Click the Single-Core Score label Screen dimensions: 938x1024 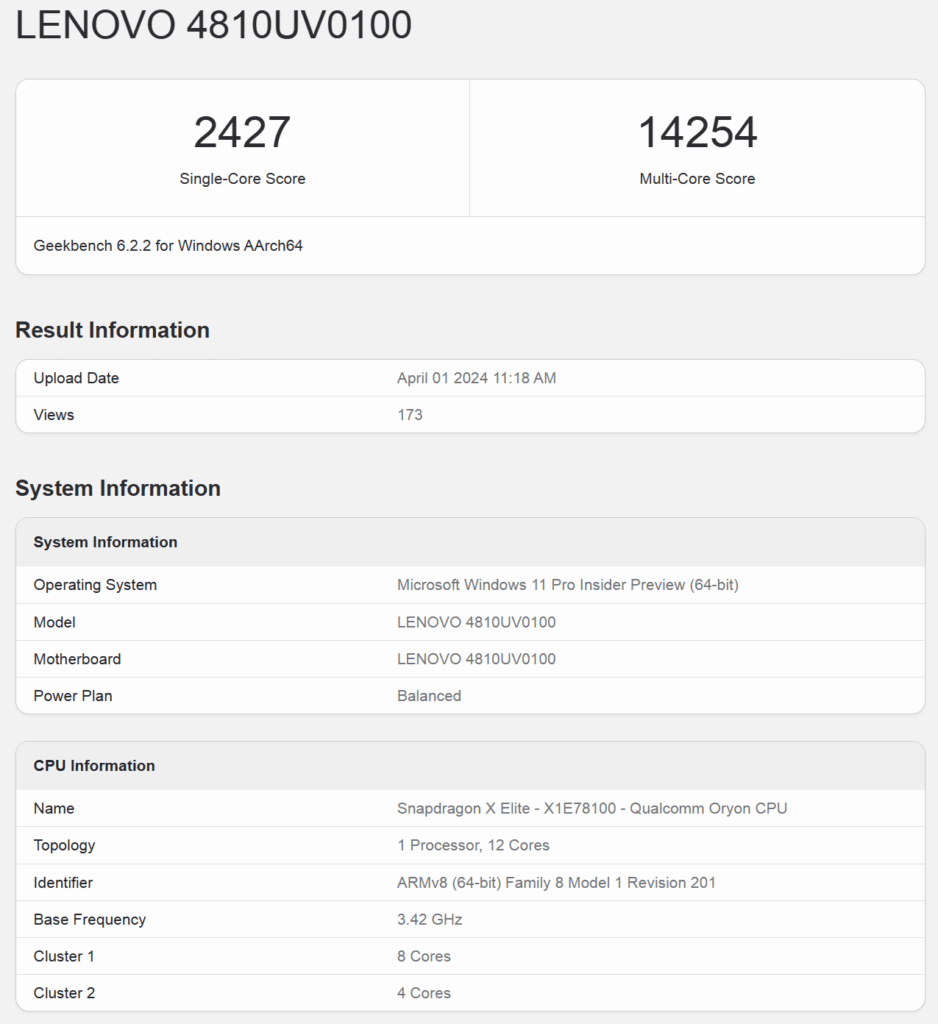point(242,179)
